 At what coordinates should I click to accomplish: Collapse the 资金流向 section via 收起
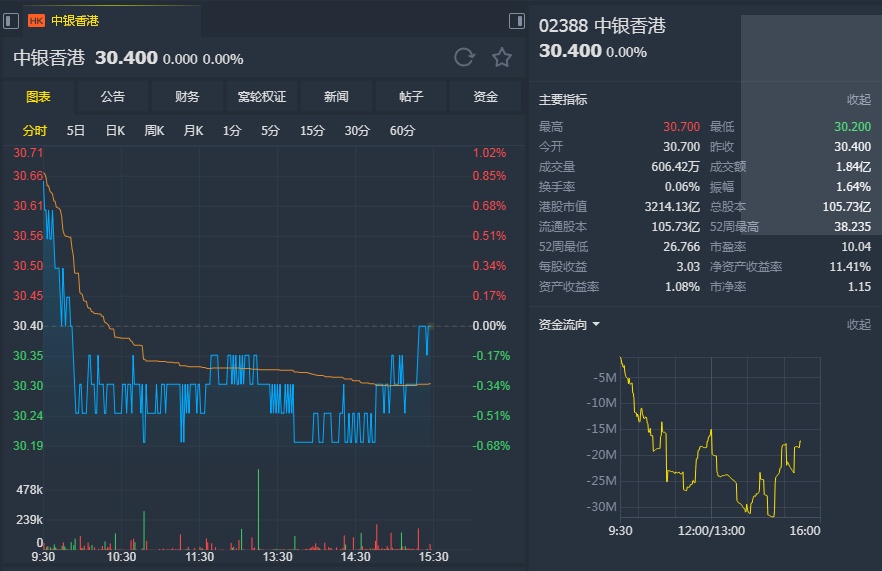pyautogui.click(x=859, y=325)
